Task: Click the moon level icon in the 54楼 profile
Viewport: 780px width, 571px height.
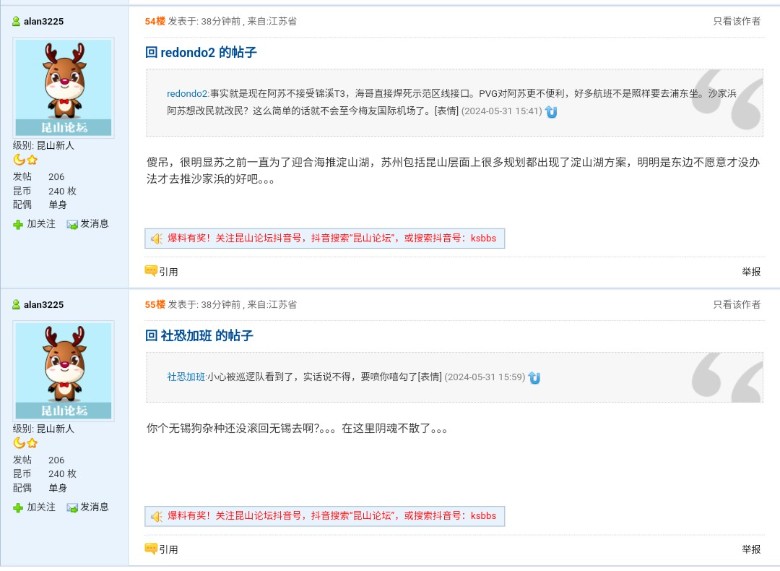Action: click(19, 160)
